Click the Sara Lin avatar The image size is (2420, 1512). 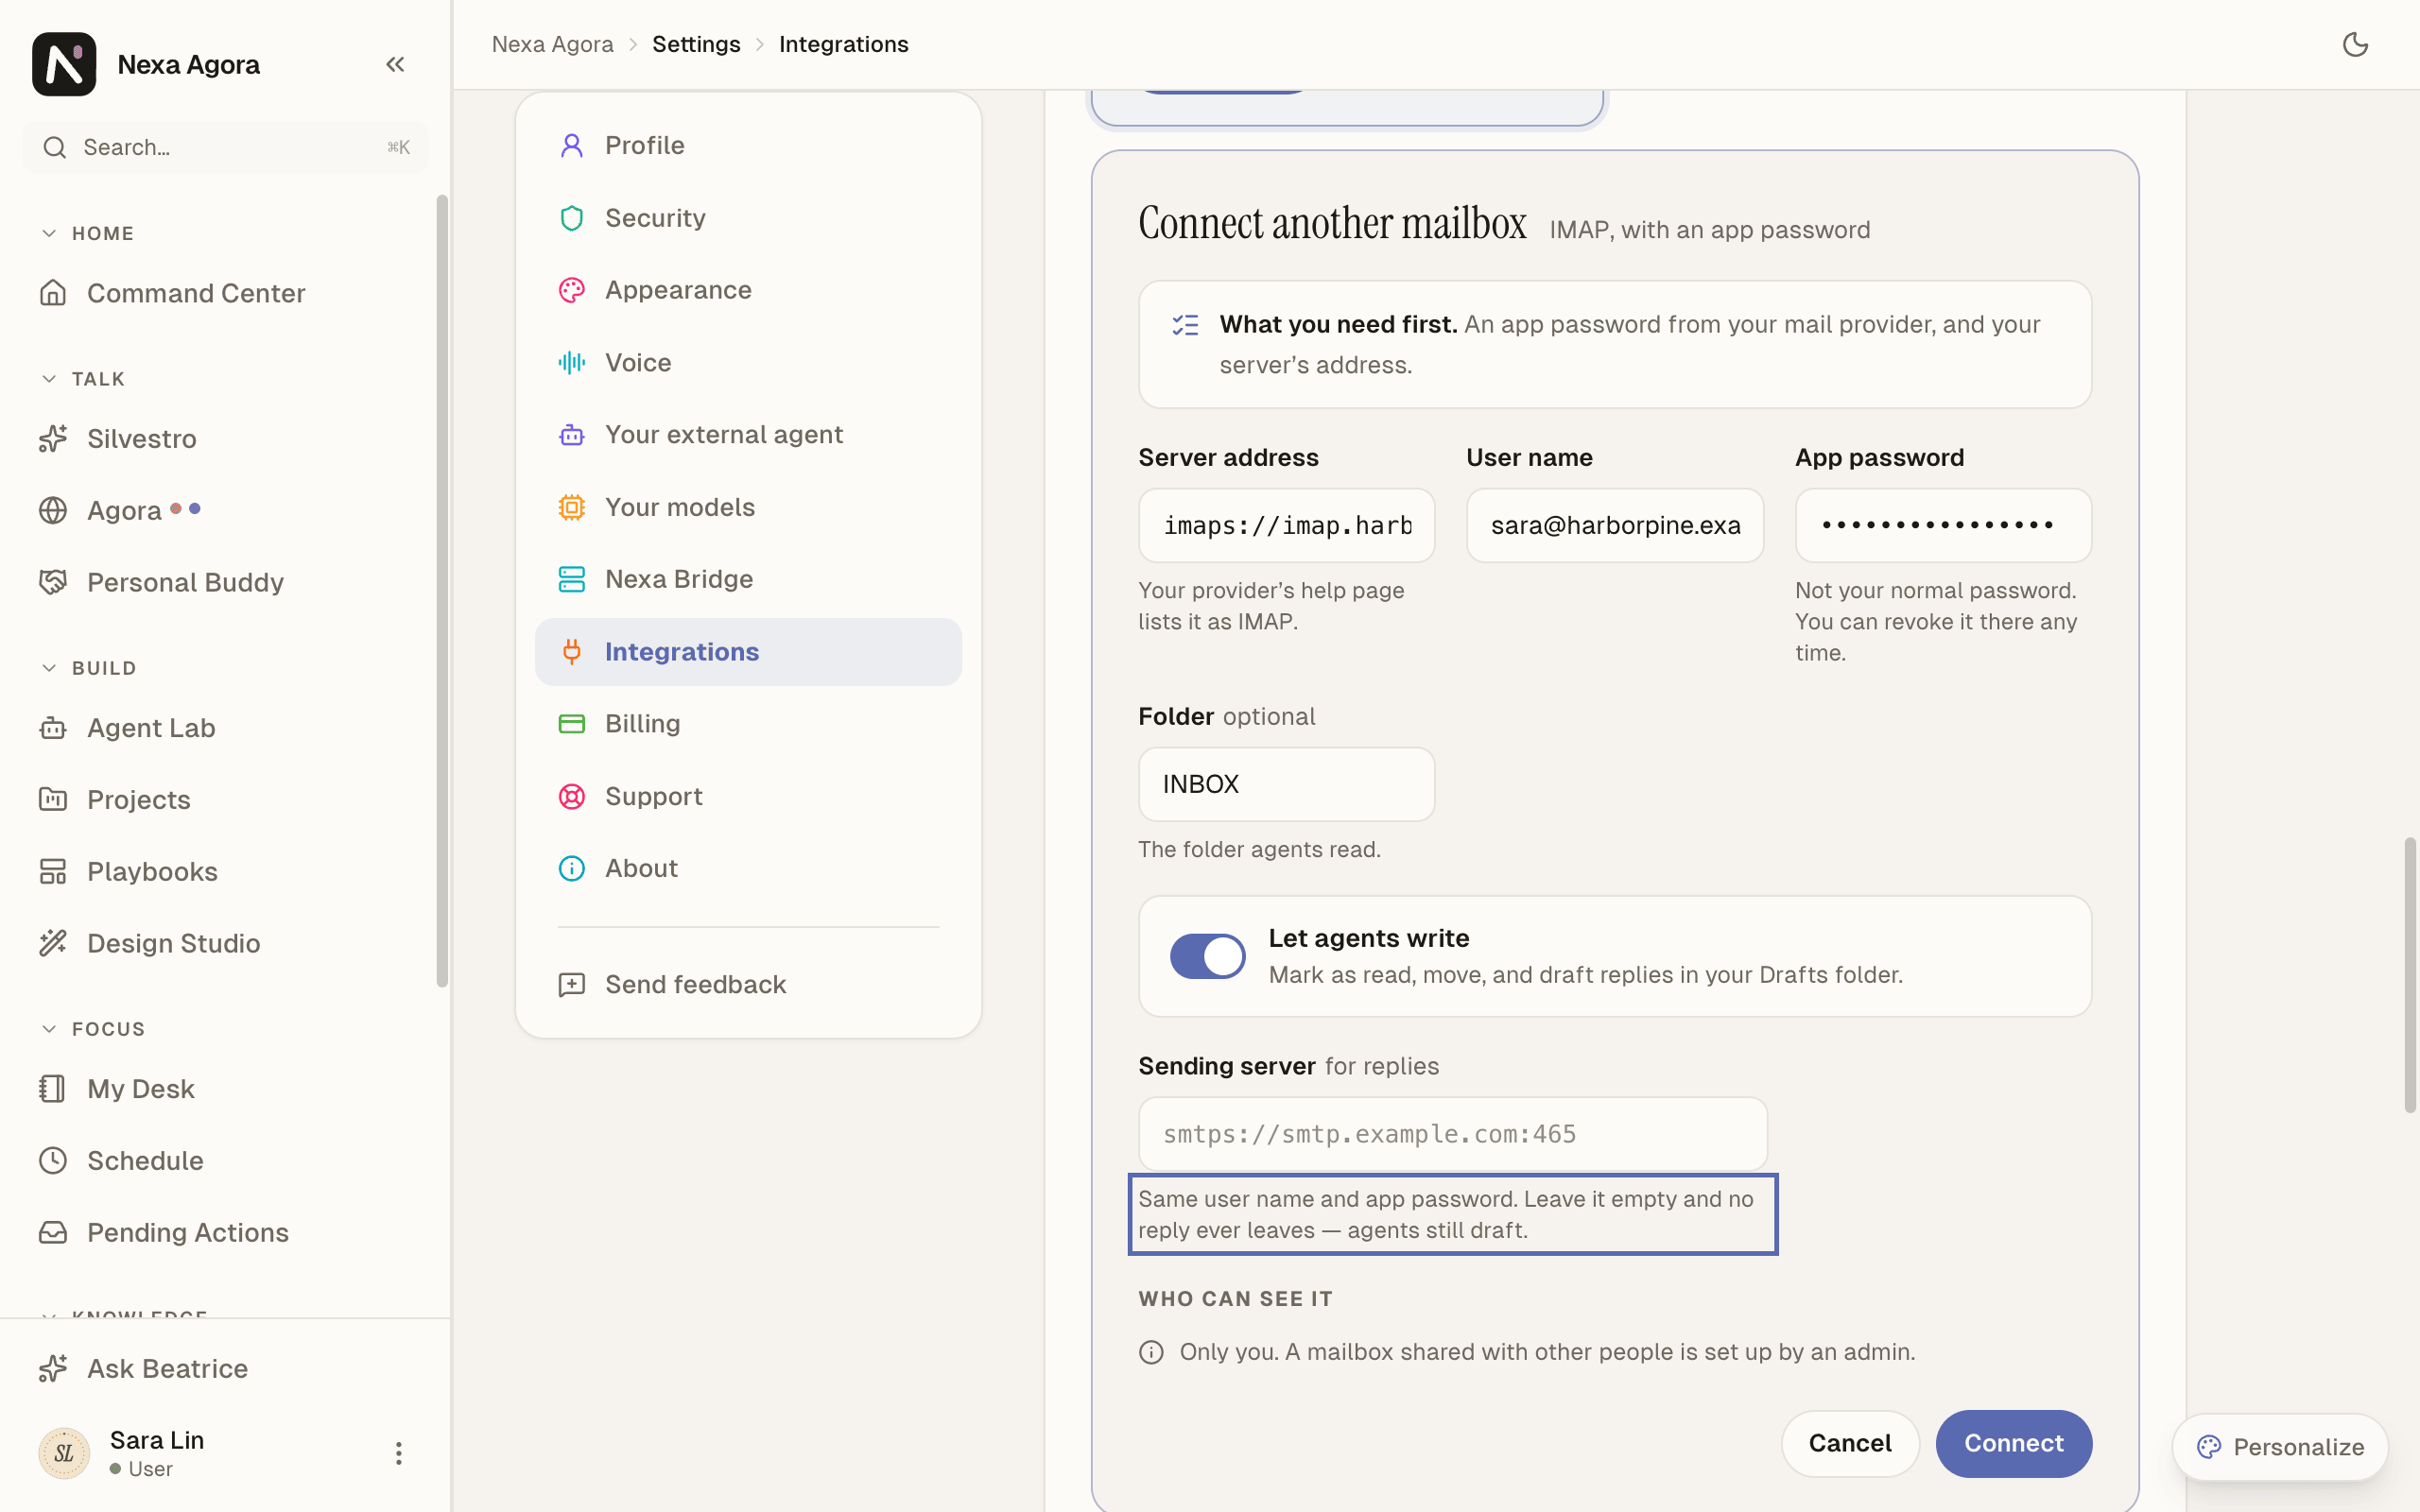(64, 1453)
